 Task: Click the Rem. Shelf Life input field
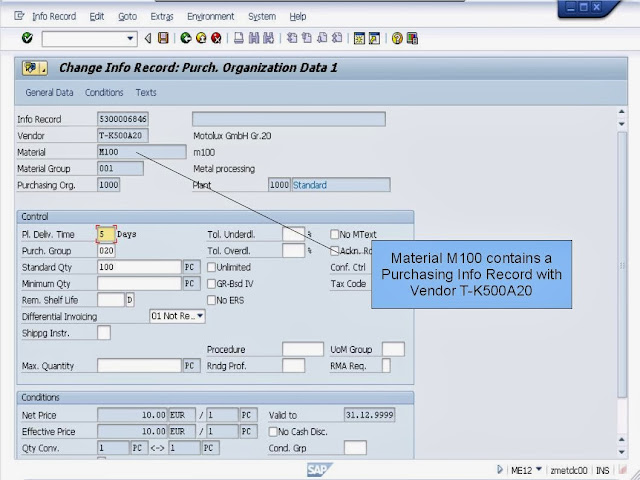click(x=111, y=300)
